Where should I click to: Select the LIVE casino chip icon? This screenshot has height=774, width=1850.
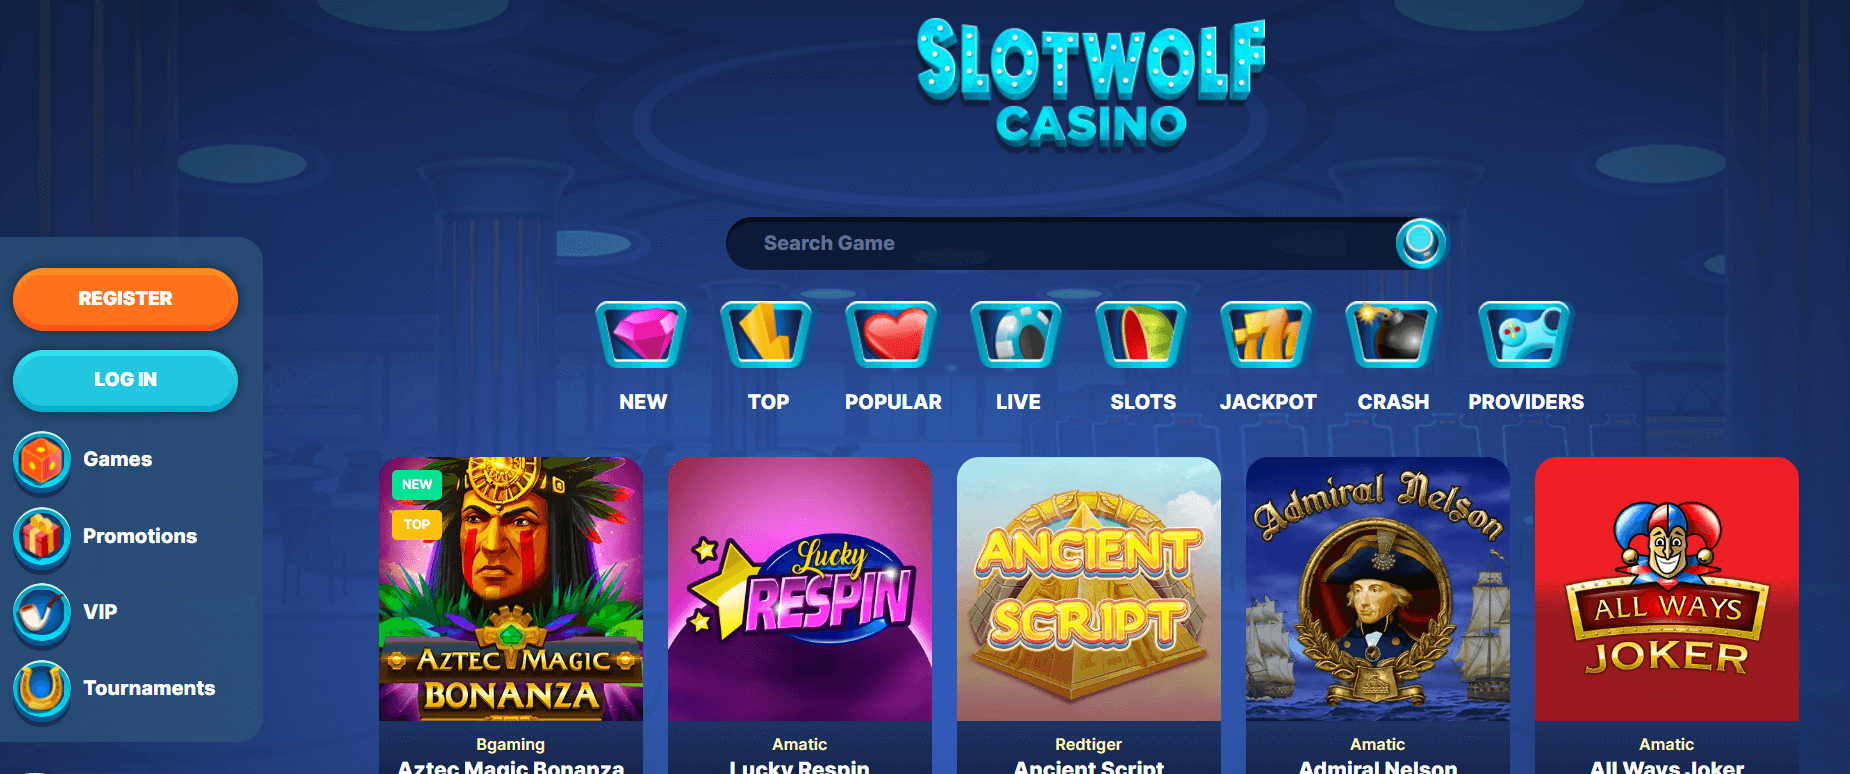(1017, 334)
